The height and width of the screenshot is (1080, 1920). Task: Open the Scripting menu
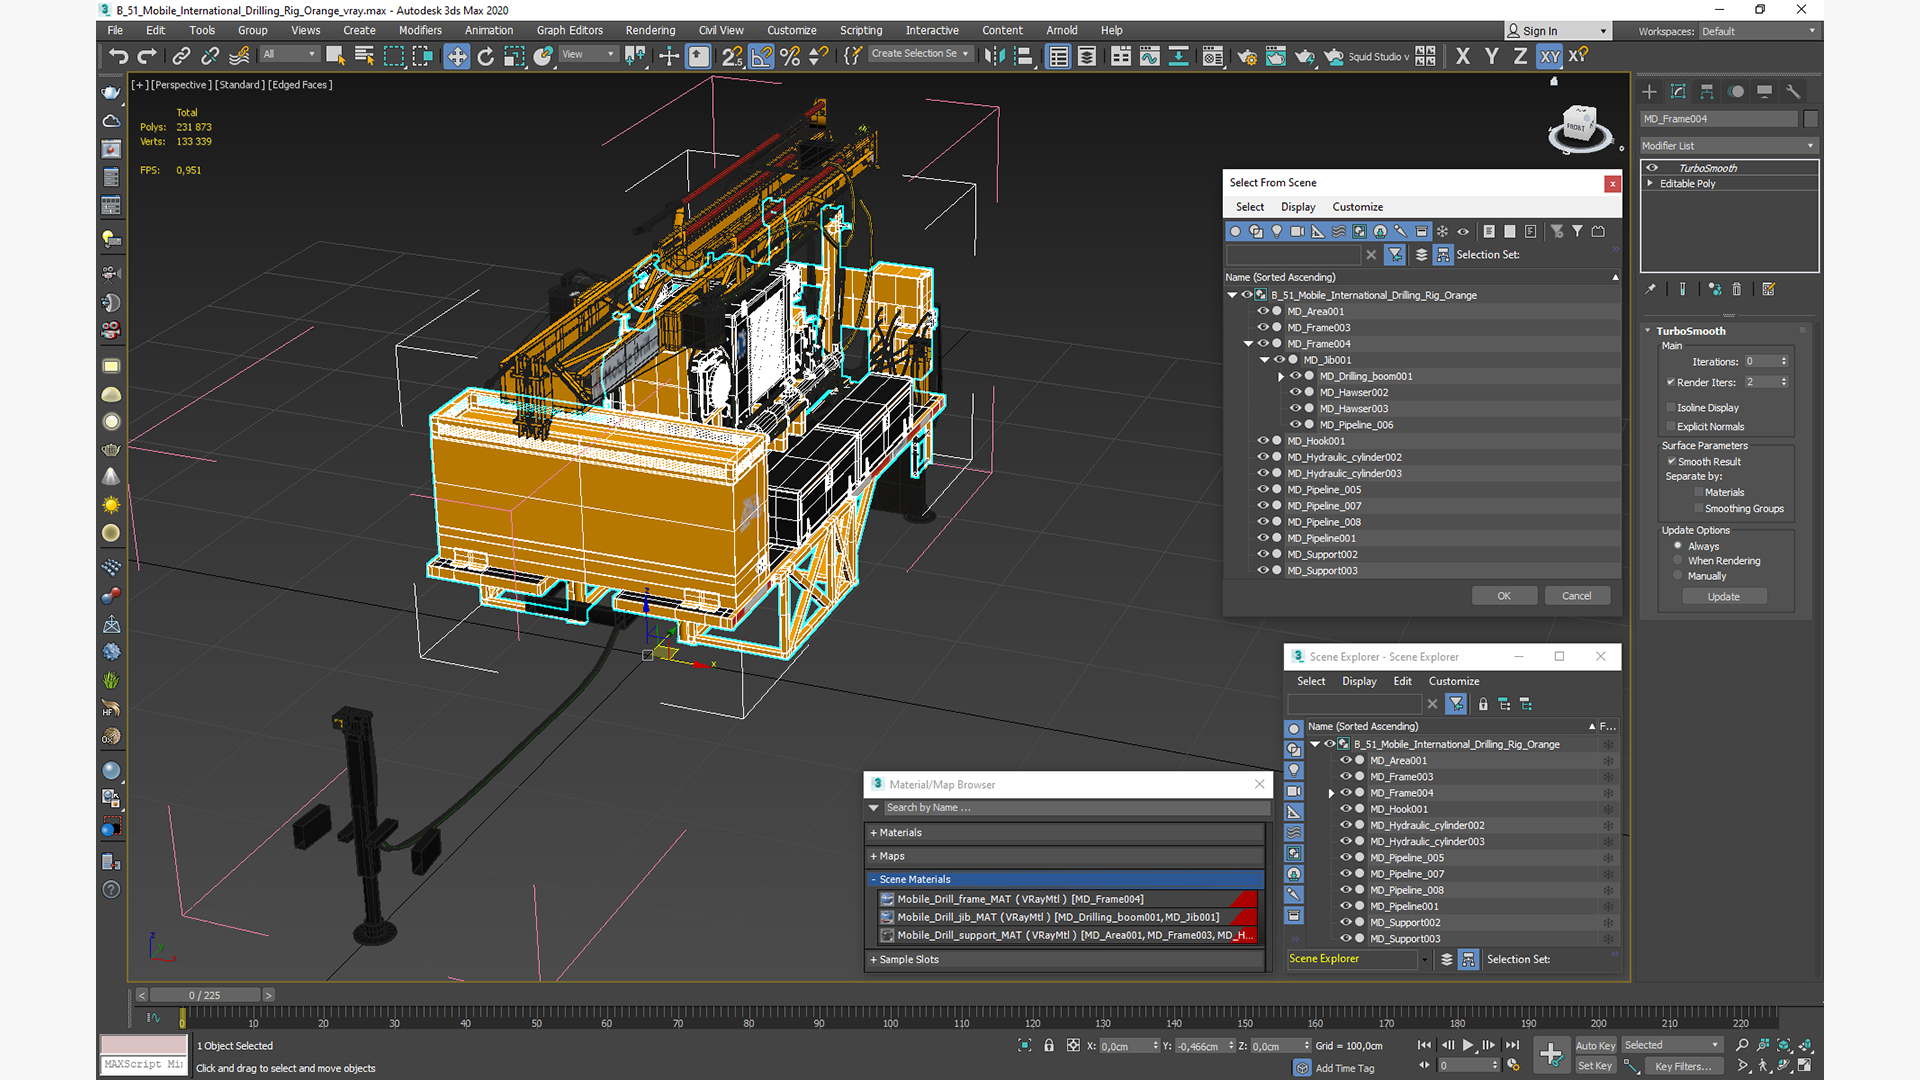pyautogui.click(x=860, y=30)
